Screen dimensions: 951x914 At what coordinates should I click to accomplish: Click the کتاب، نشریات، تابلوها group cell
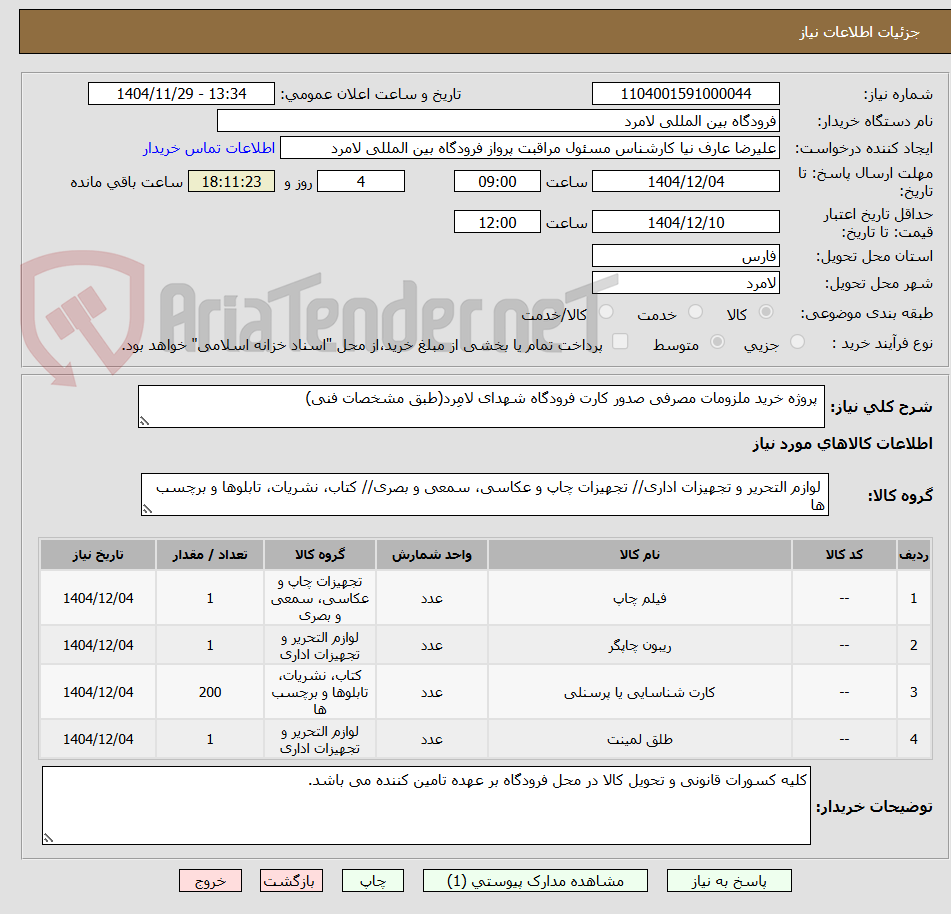pos(320,692)
